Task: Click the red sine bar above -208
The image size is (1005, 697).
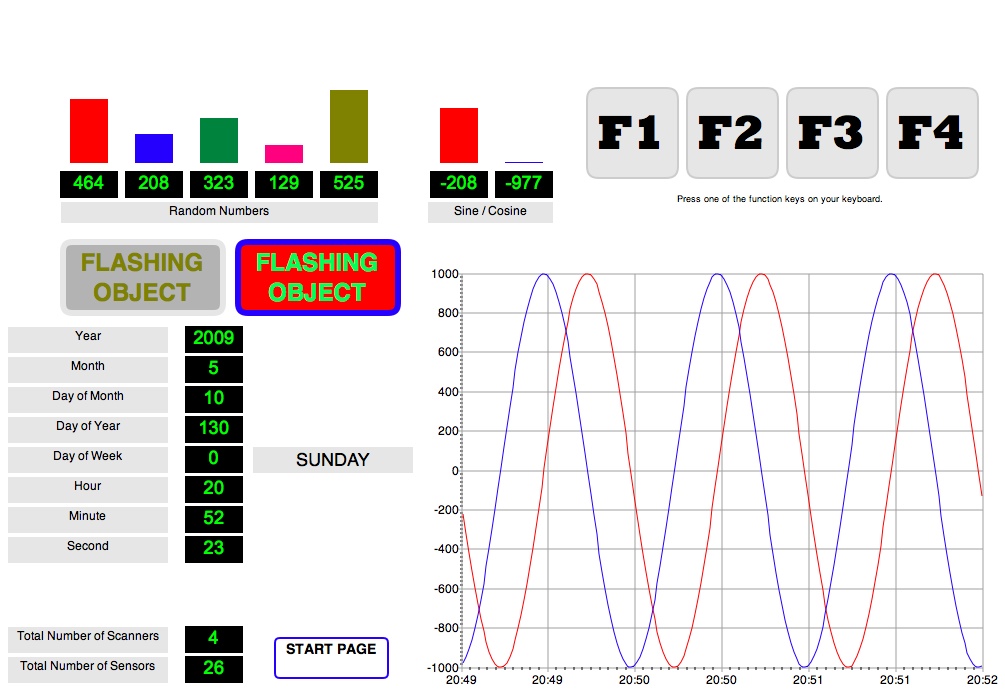Action: 459,135
